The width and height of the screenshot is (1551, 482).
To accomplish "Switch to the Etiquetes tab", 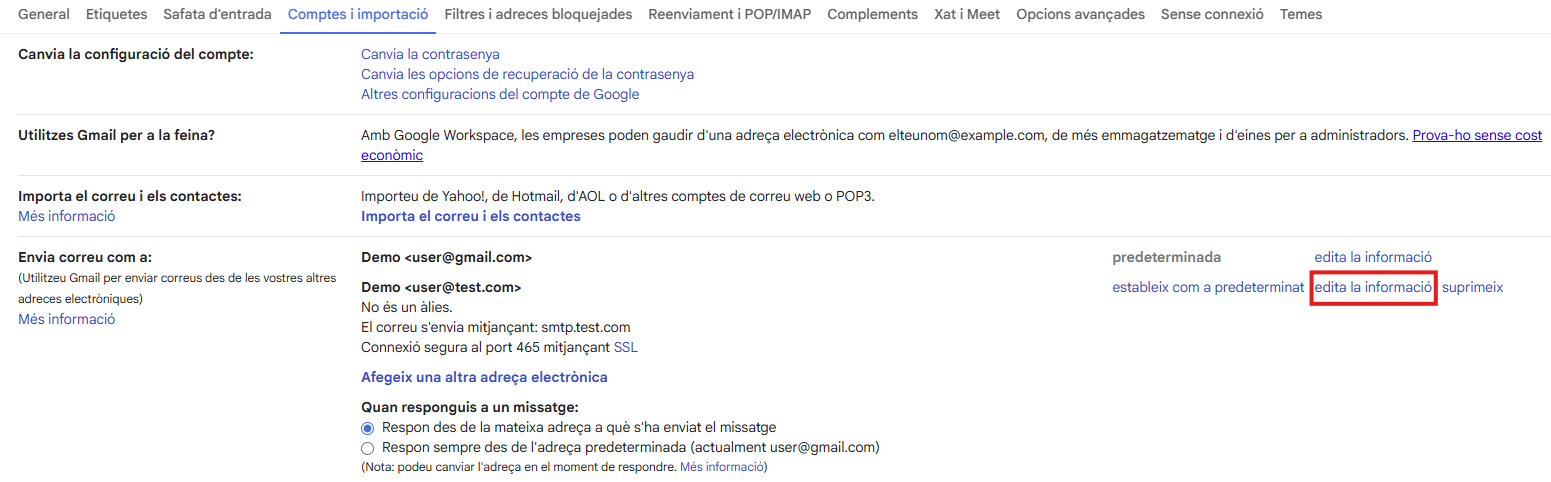I will (x=116, y=14).
